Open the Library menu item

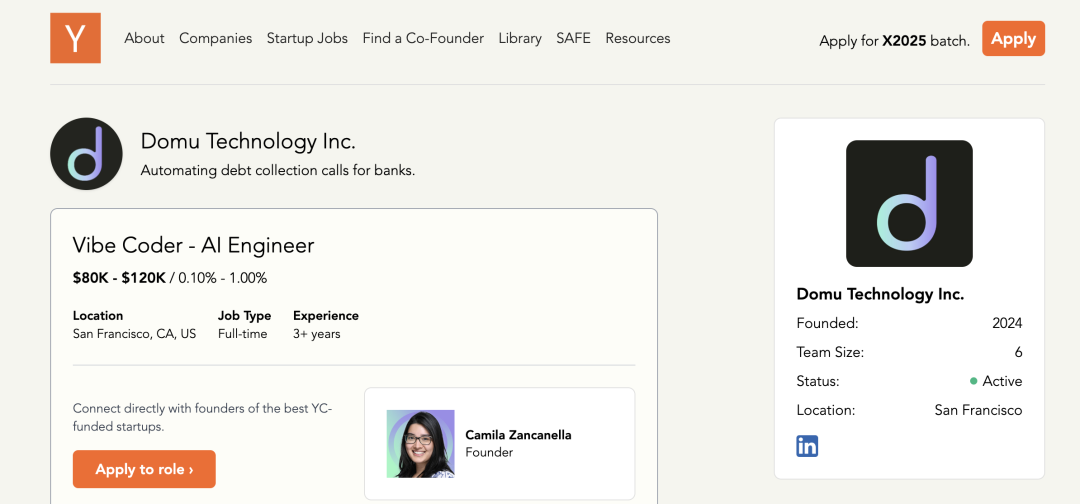point(520,39)
